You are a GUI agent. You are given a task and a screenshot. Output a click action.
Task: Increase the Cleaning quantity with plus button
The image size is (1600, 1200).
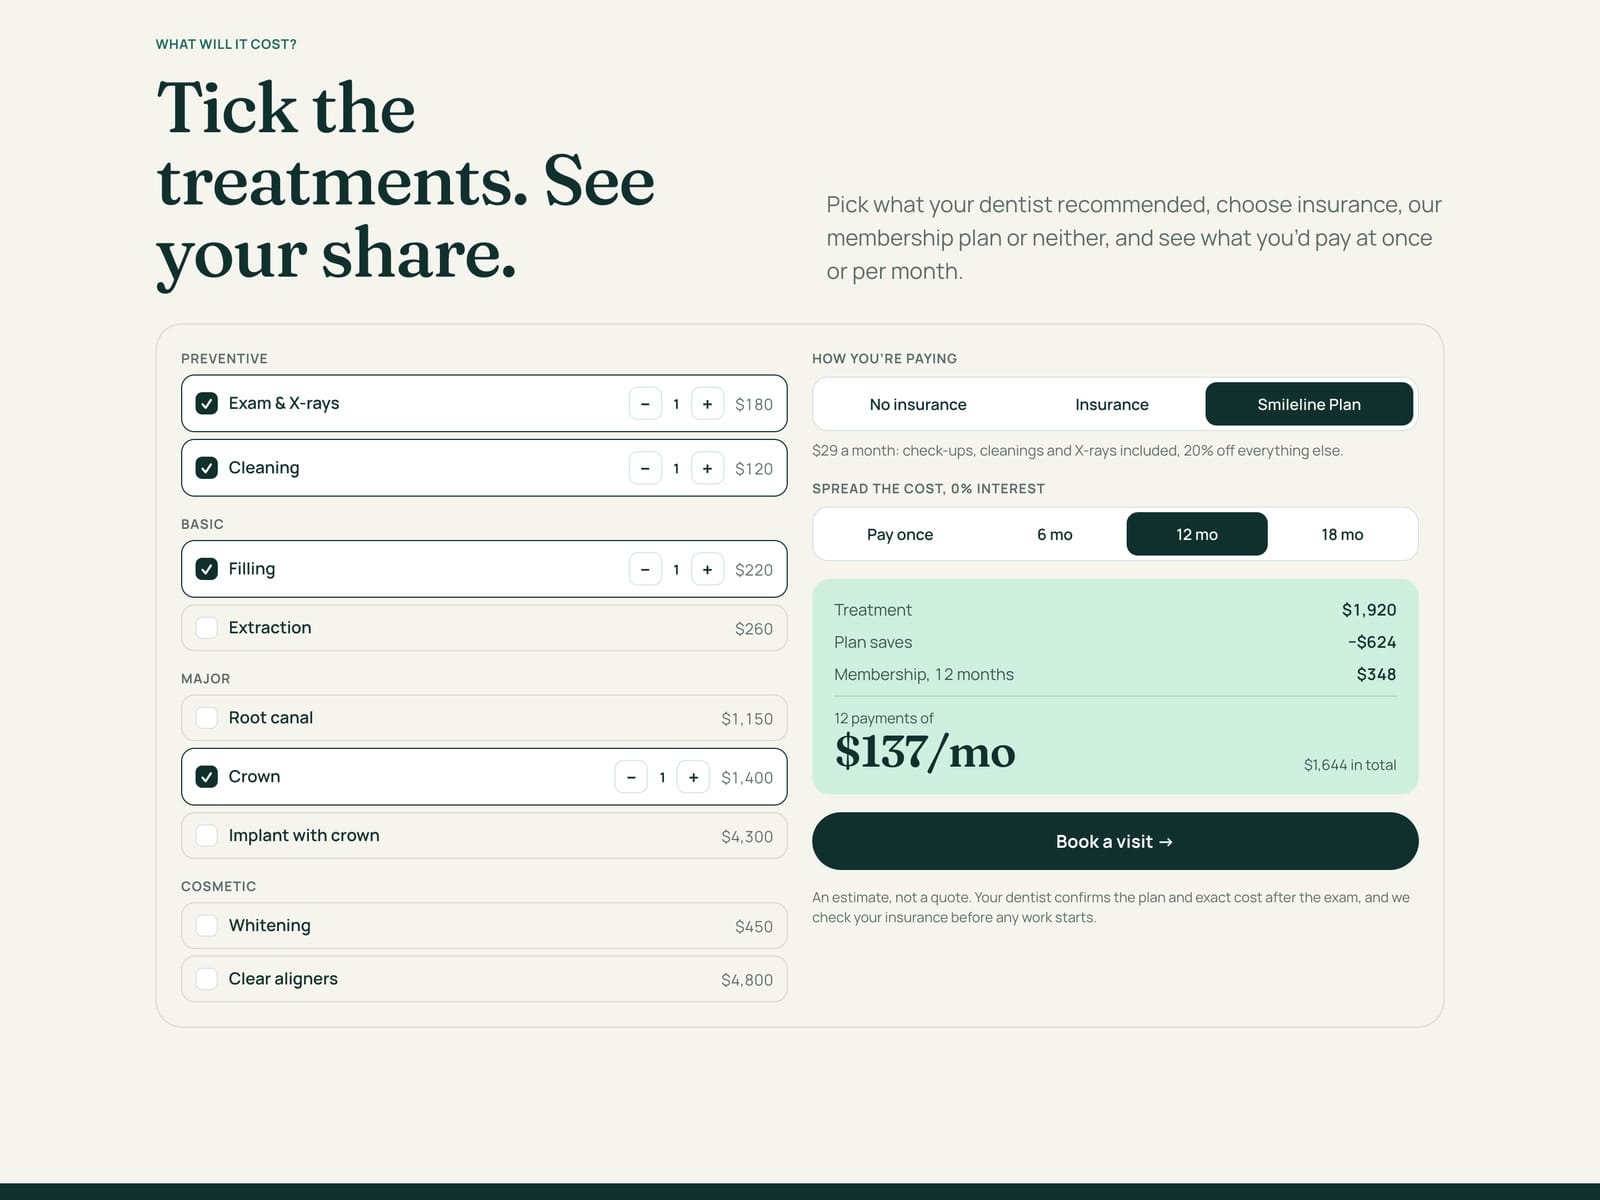point(707,468)
